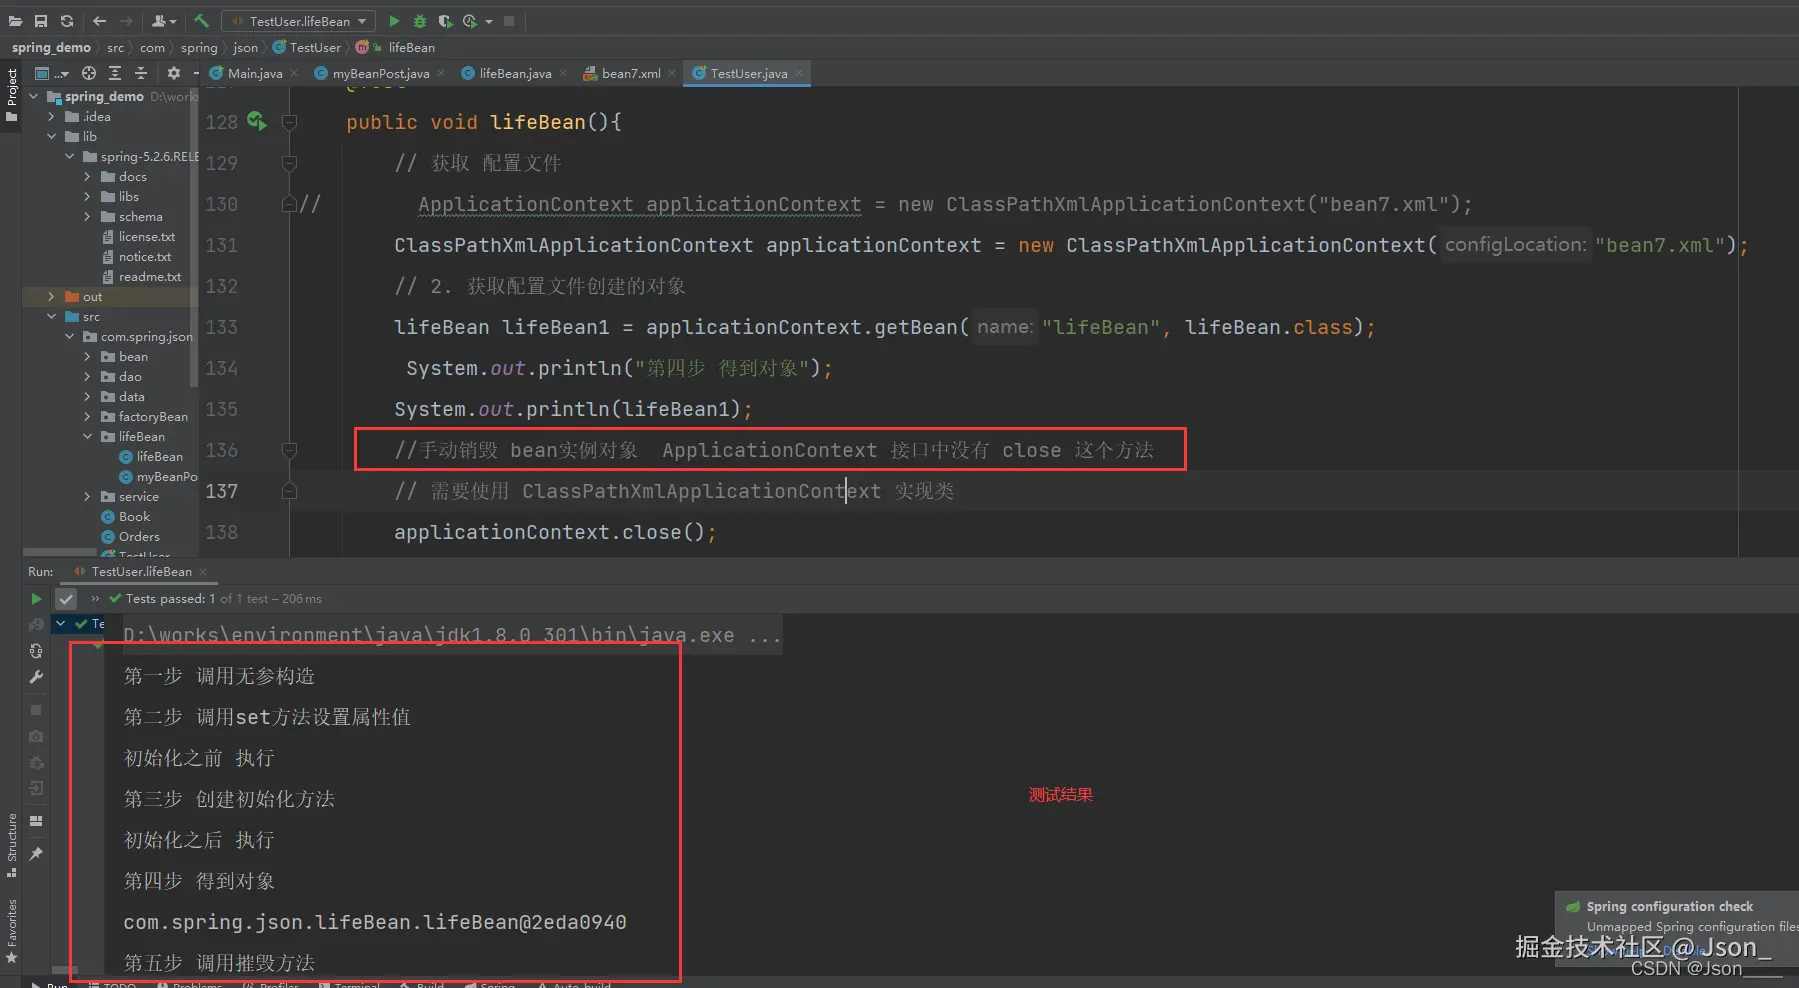Fold lifeBean method at line 128
The height and width of the screenshot is (988, 1799).
pyautogui.click(x=289, y=122)
